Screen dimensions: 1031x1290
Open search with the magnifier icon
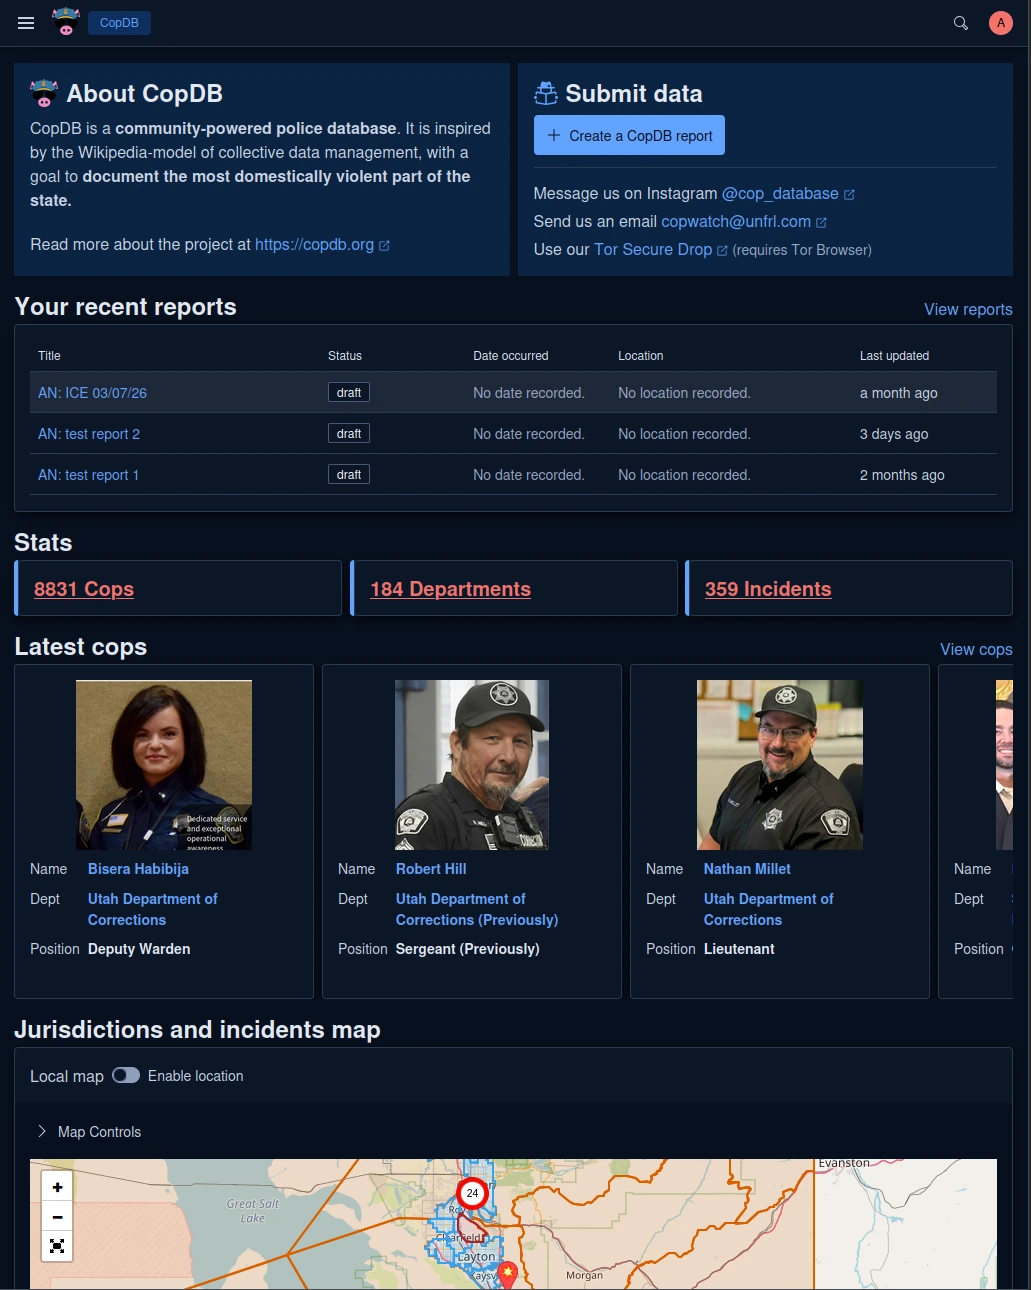960,23
